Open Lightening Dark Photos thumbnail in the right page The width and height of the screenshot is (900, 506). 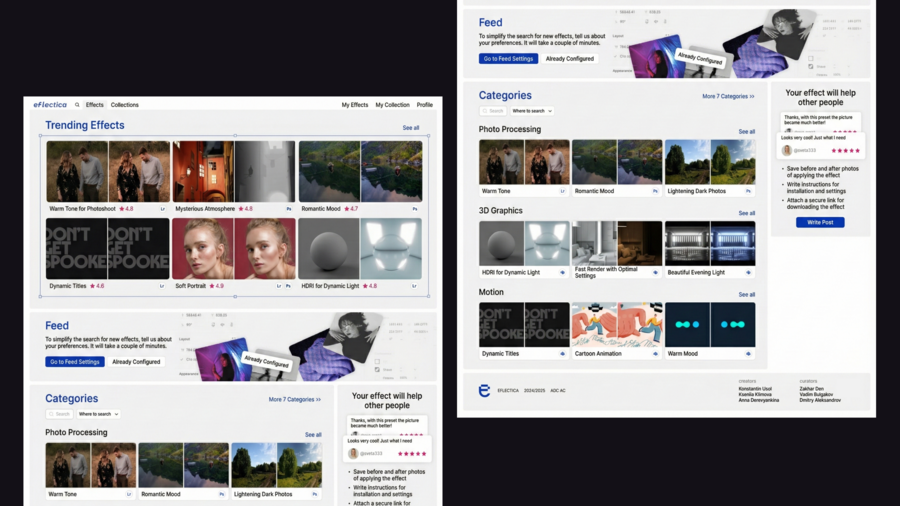point(710,162)
